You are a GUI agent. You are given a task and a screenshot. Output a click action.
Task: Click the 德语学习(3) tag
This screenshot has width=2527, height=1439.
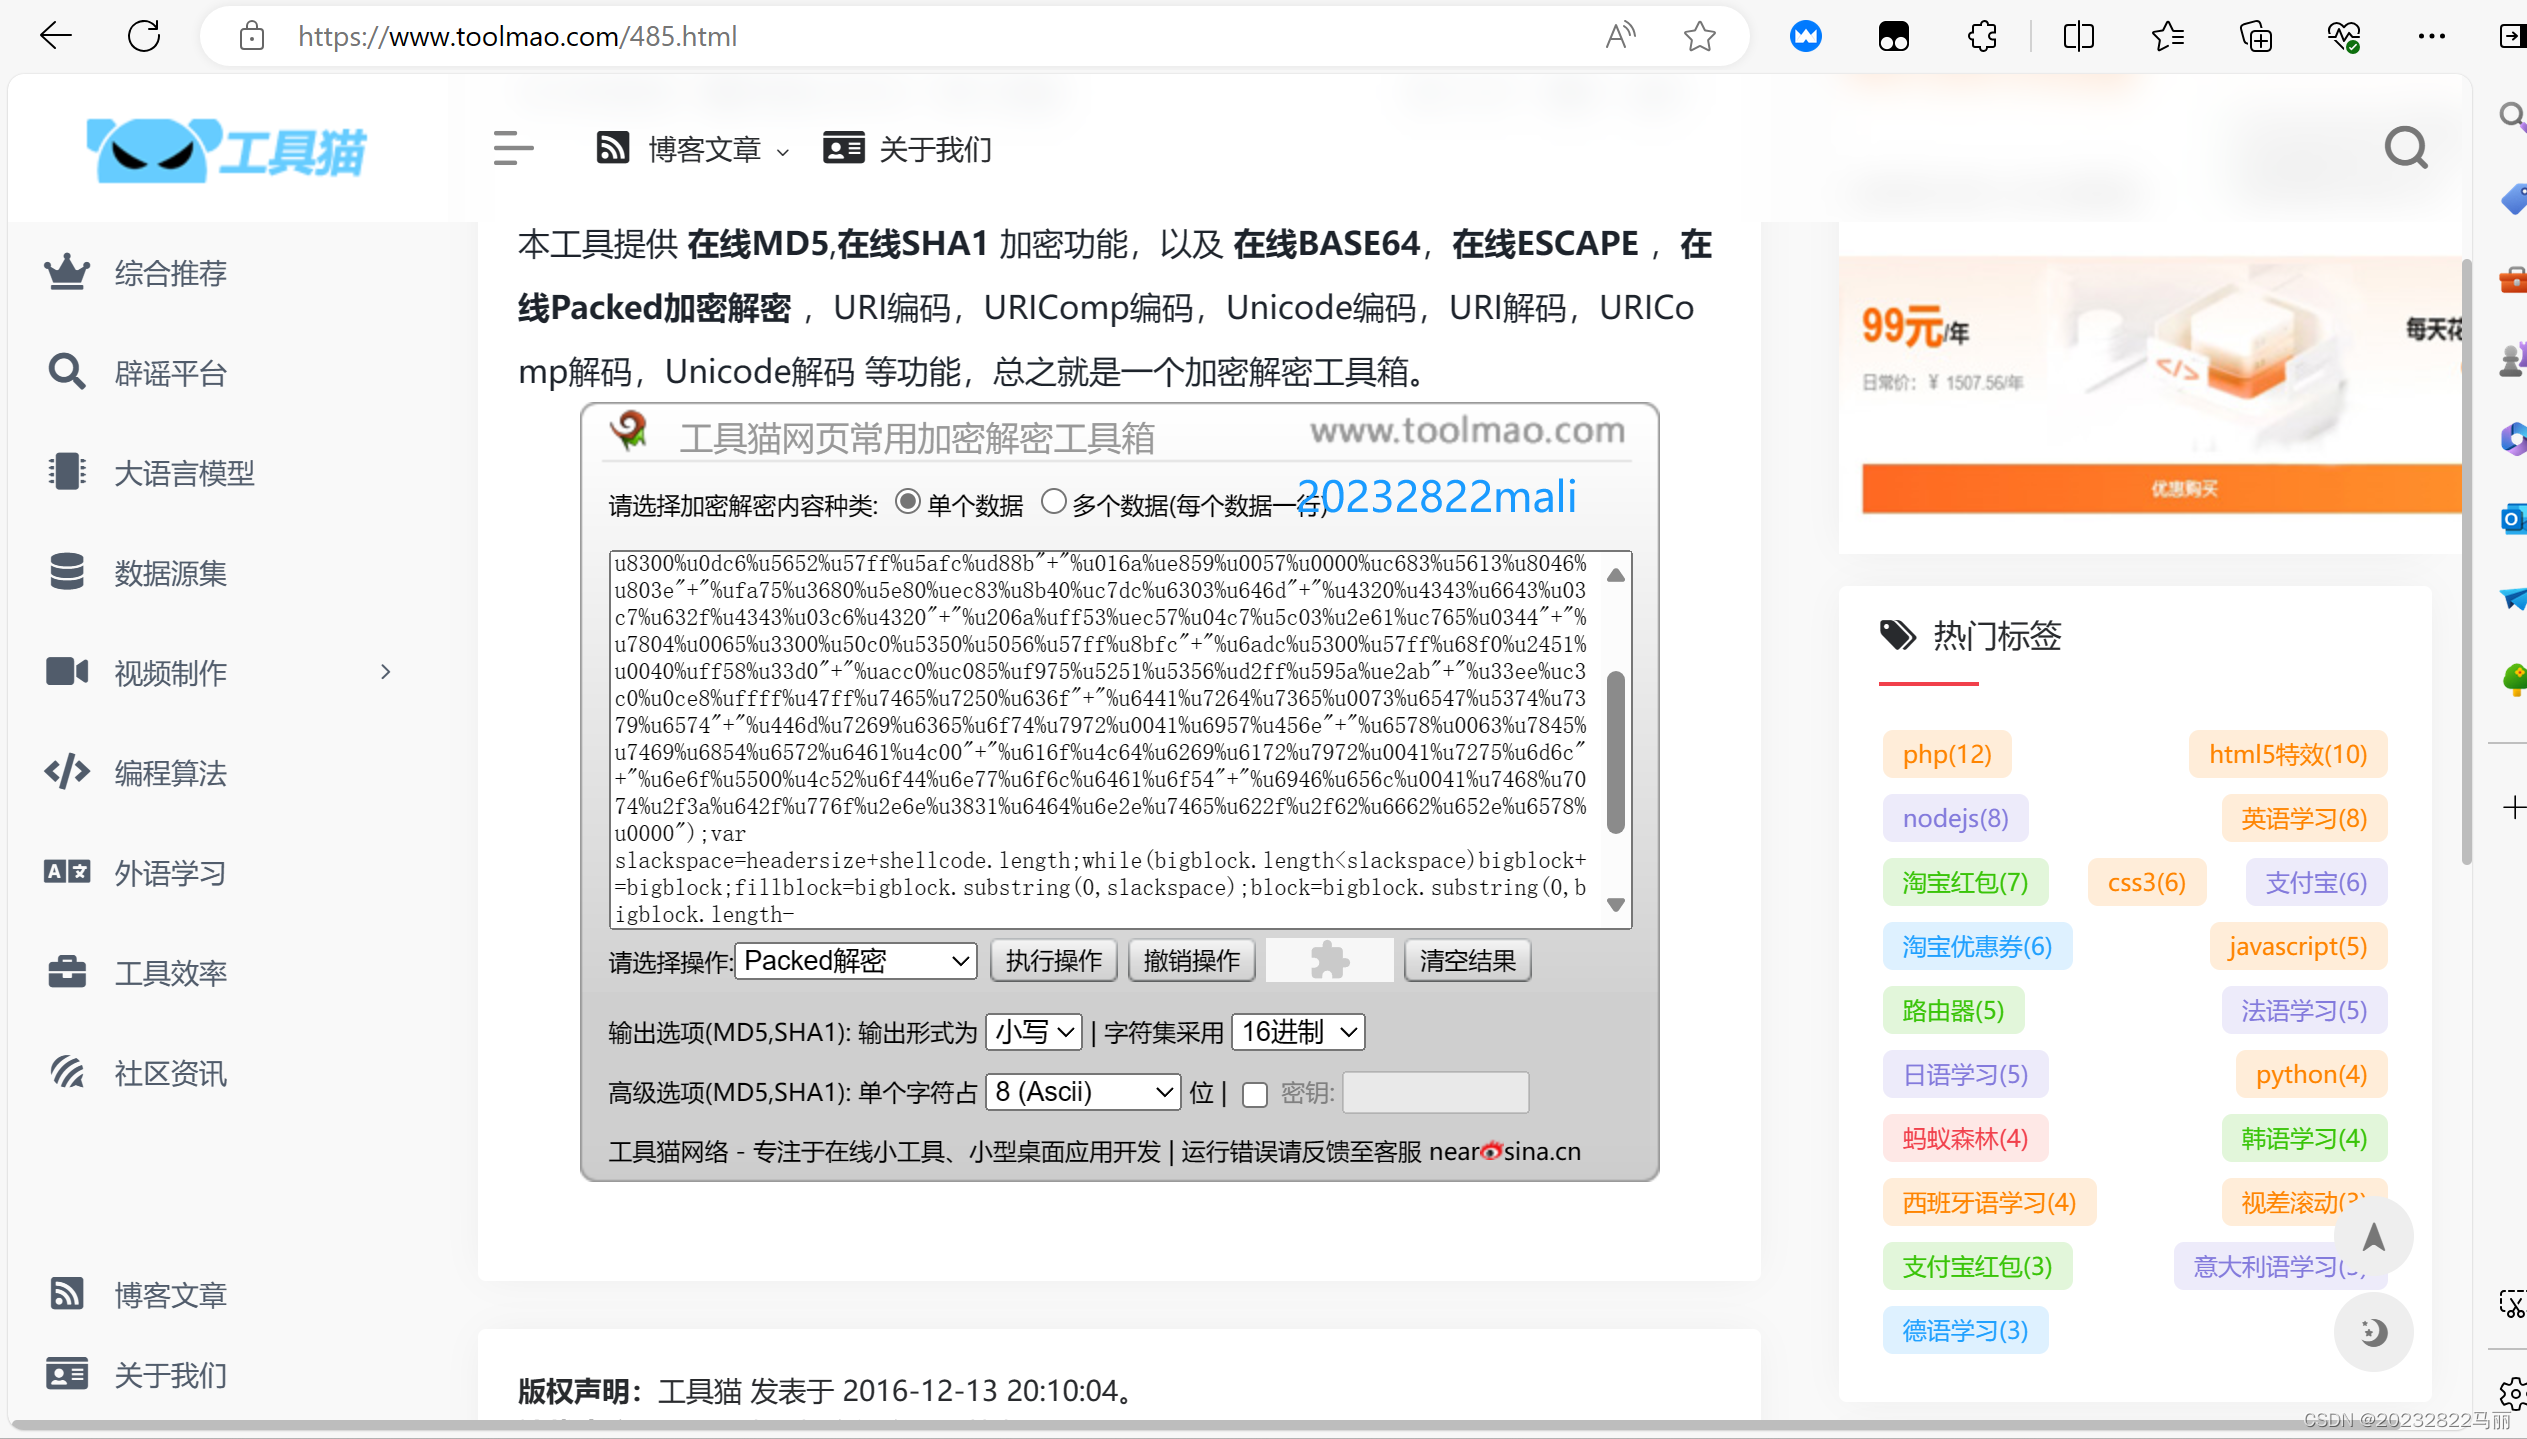click(1965, 1330)
